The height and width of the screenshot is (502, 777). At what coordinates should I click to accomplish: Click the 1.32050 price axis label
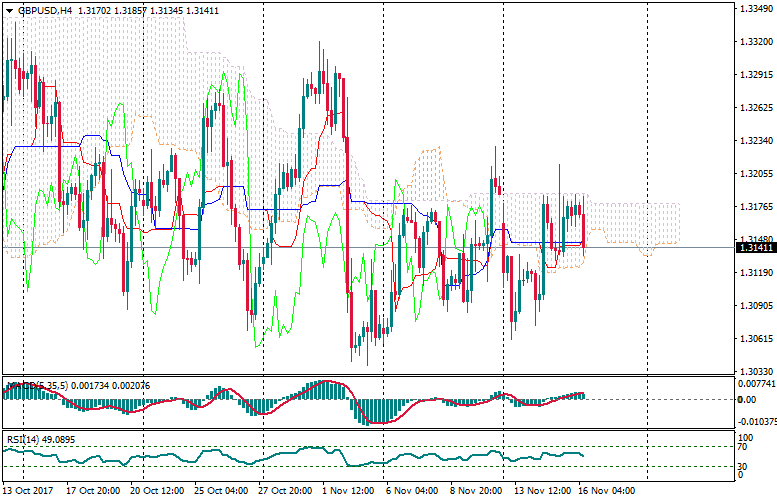tap(755, 174)
